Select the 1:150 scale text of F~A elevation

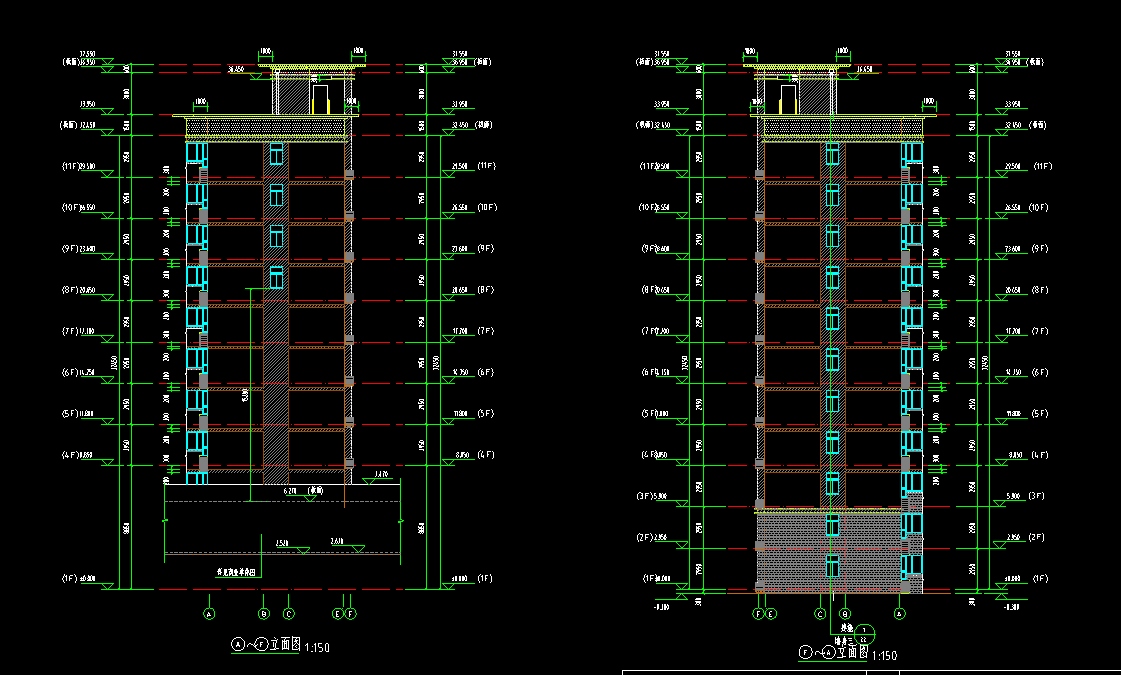tap(884, 656)
